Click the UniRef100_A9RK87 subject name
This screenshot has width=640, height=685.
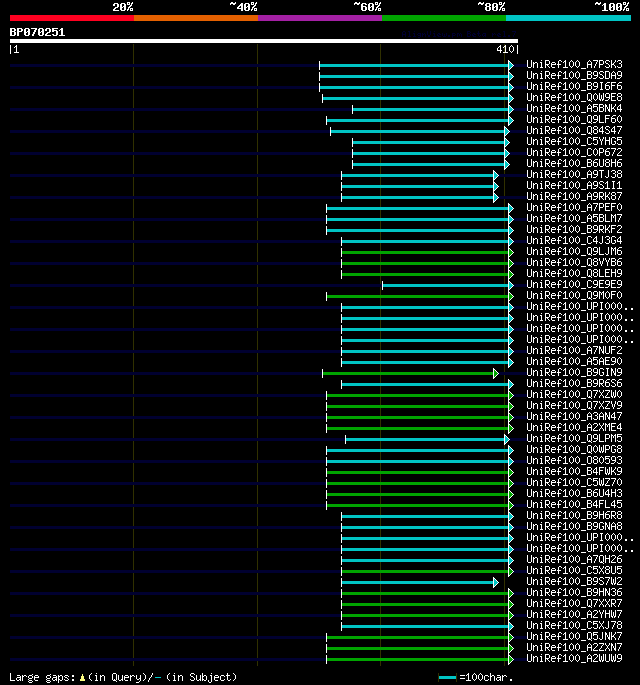point(574,197)
